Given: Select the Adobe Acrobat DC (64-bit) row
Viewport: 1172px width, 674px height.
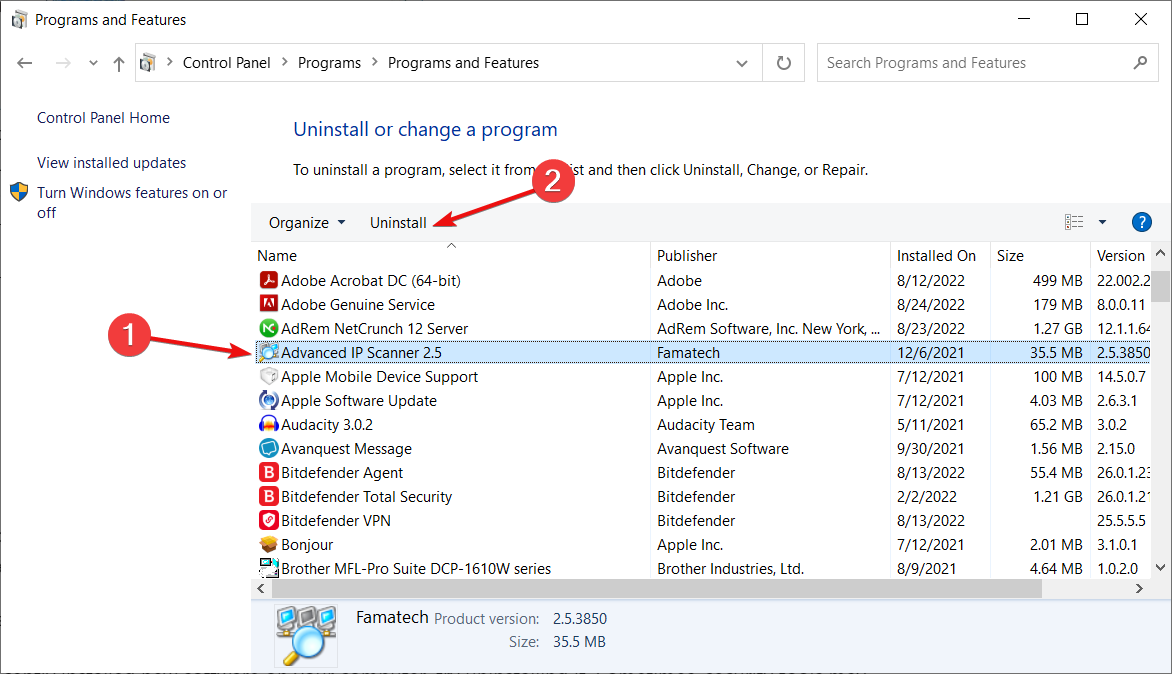Looking at the screenshot, I should point(703,280).
